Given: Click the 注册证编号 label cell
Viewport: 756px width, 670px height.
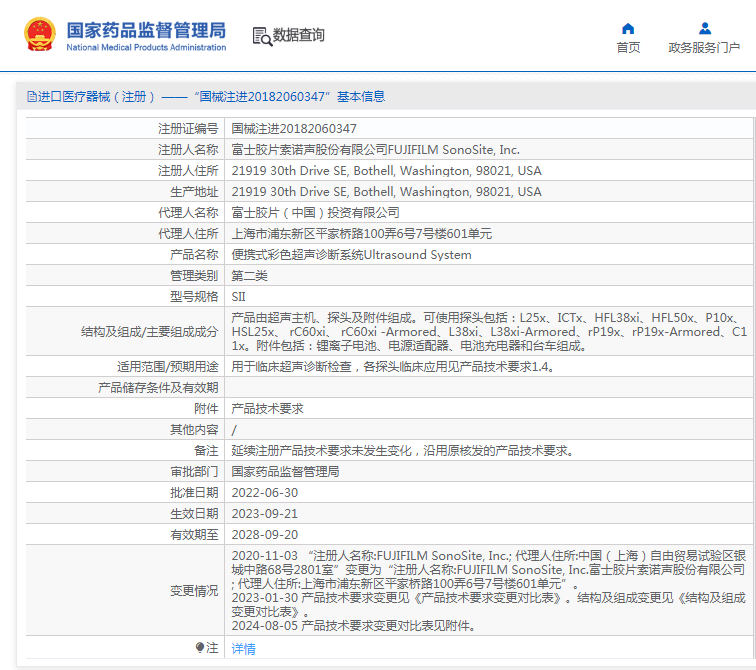Looking at the screenshot, I should [125, 129].
